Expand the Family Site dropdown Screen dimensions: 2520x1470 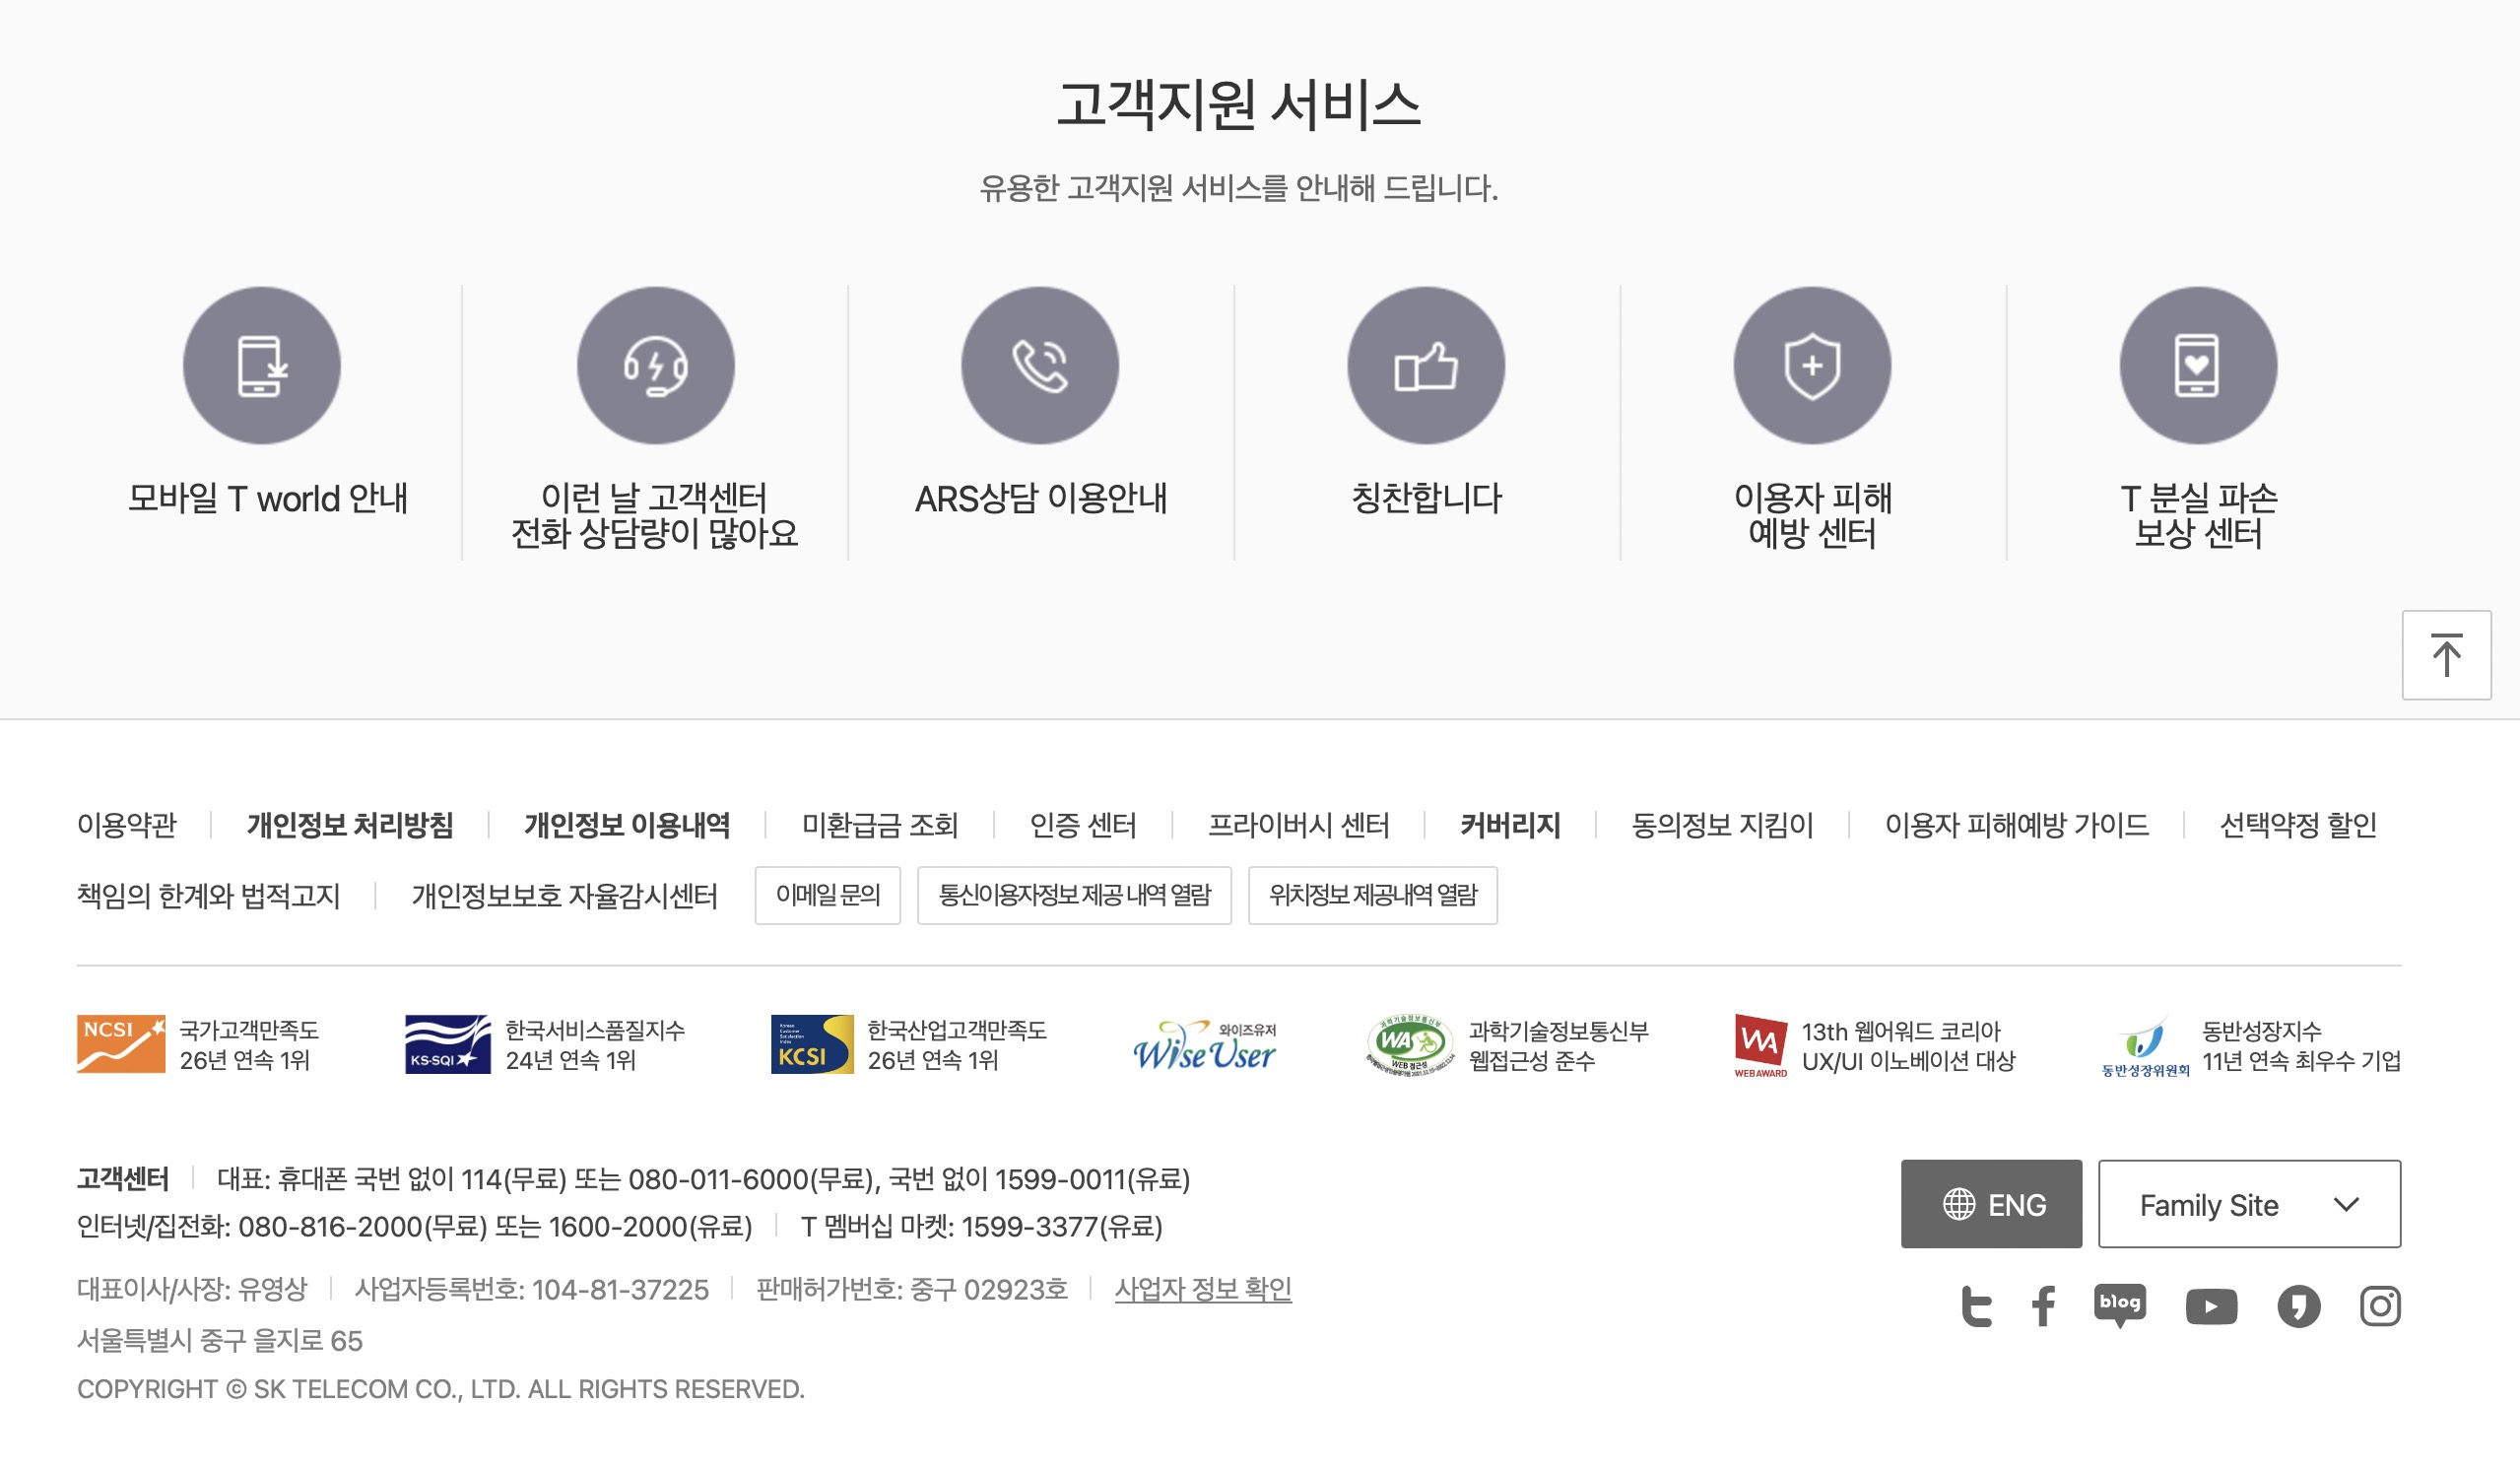pyautogui.click(x=2249, y=1204)
